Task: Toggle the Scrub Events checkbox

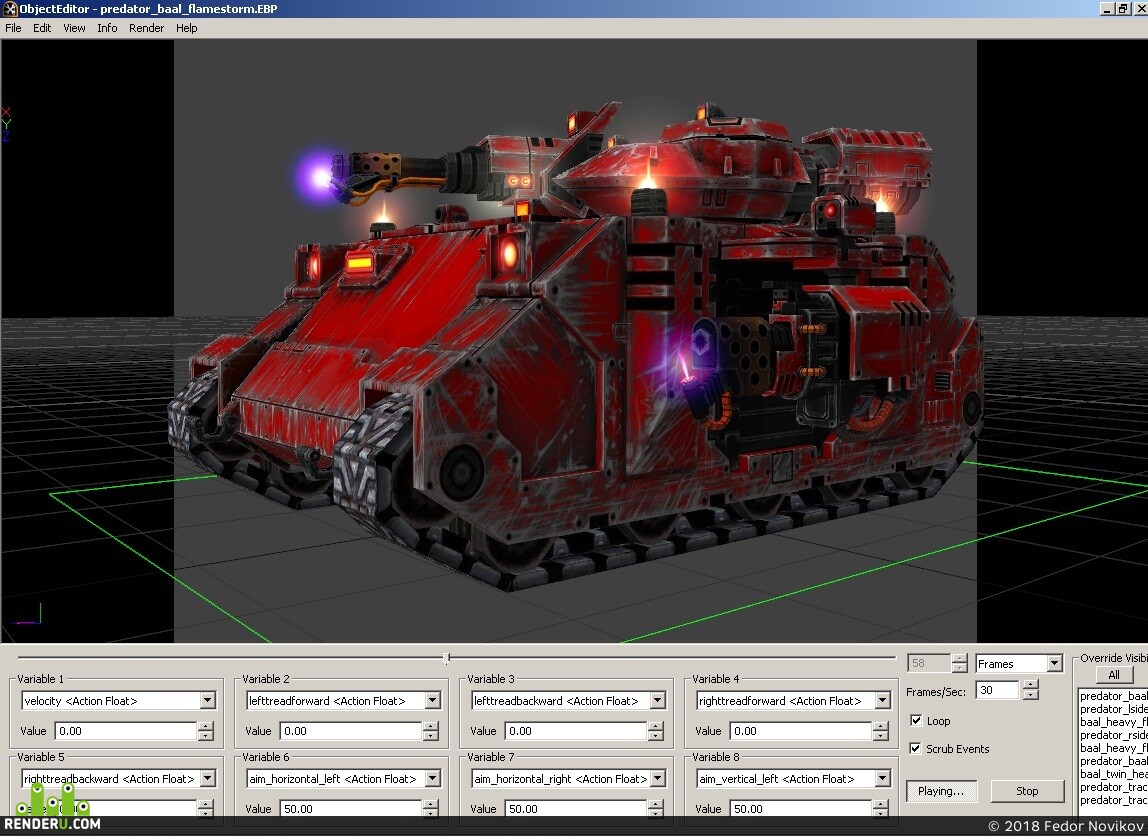Action: click(915, 748)
